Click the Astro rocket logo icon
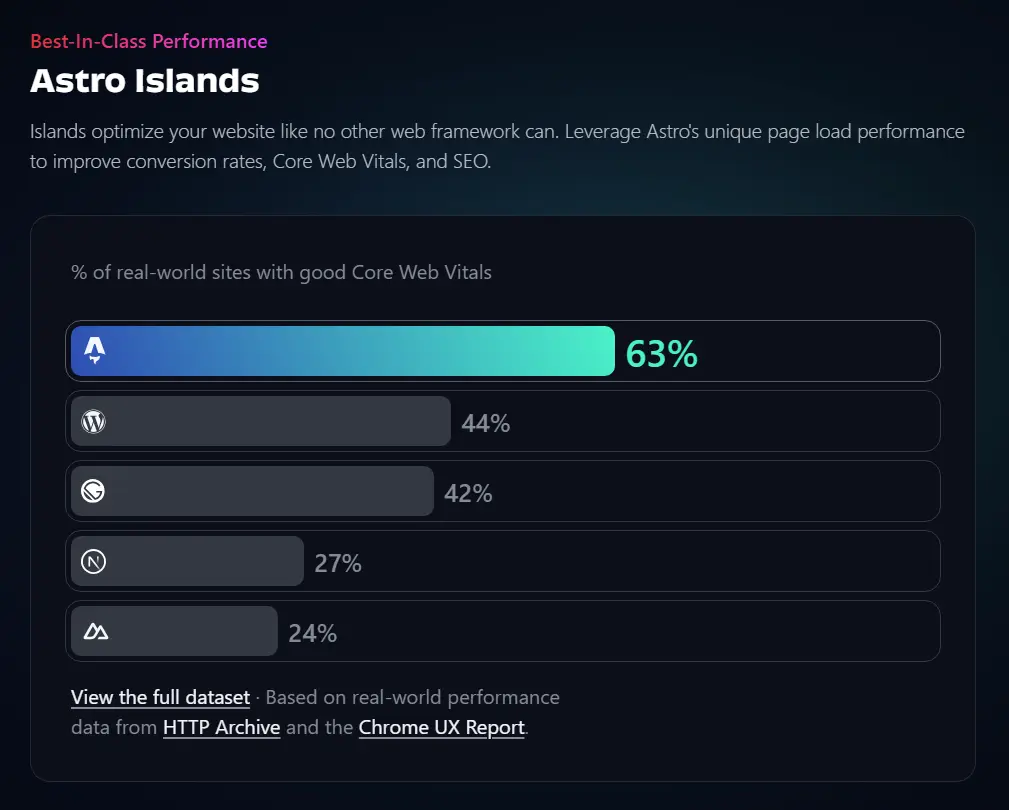 [95, 350]
